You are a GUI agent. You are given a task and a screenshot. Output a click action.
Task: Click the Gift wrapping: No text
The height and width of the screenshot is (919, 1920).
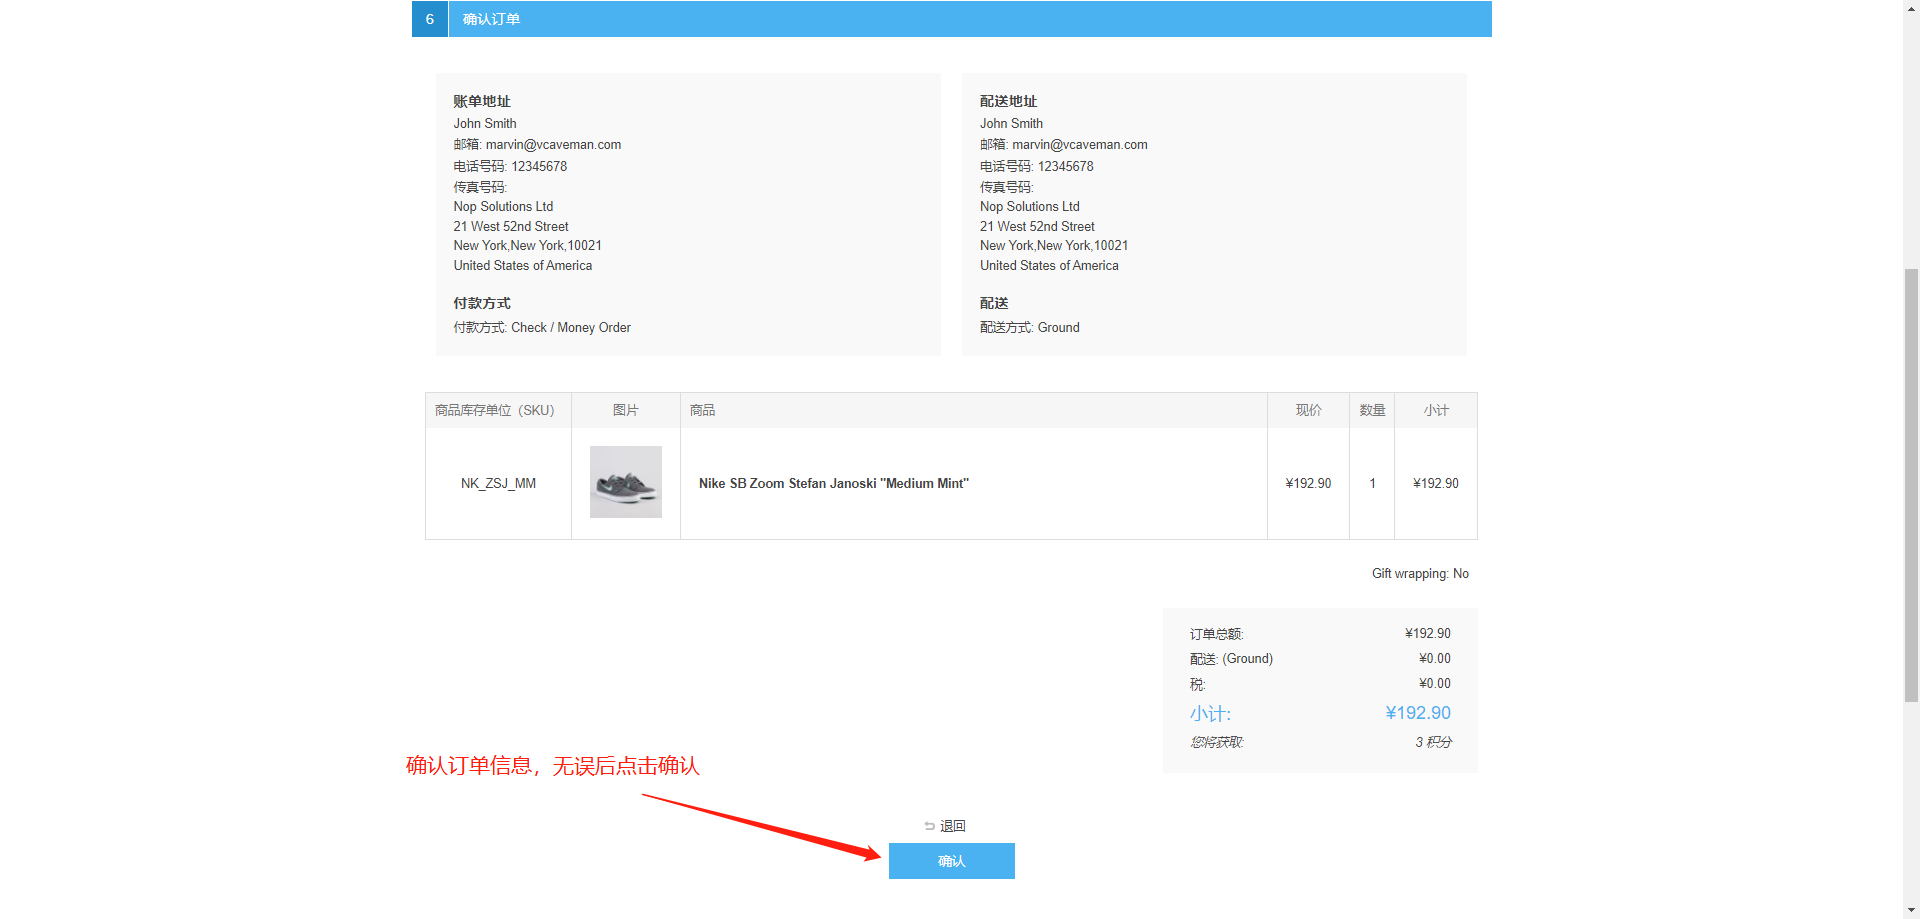(x=1420, y=573)
